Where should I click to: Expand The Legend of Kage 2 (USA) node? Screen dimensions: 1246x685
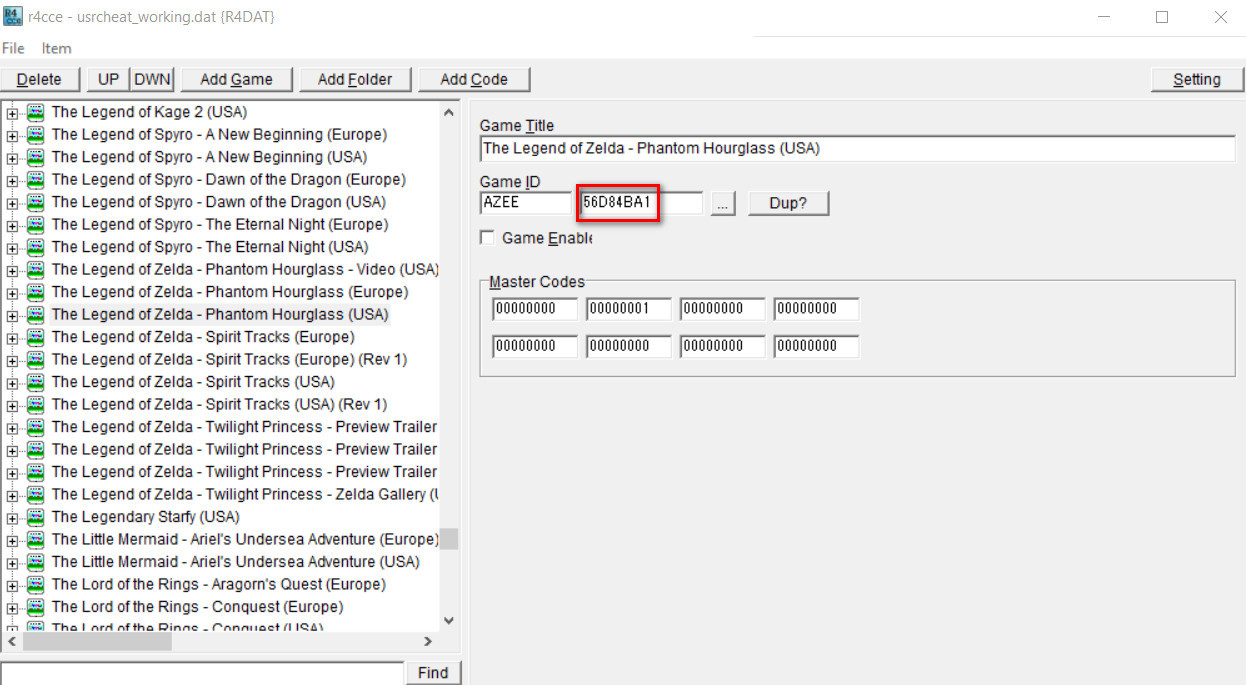coord(12,112)
